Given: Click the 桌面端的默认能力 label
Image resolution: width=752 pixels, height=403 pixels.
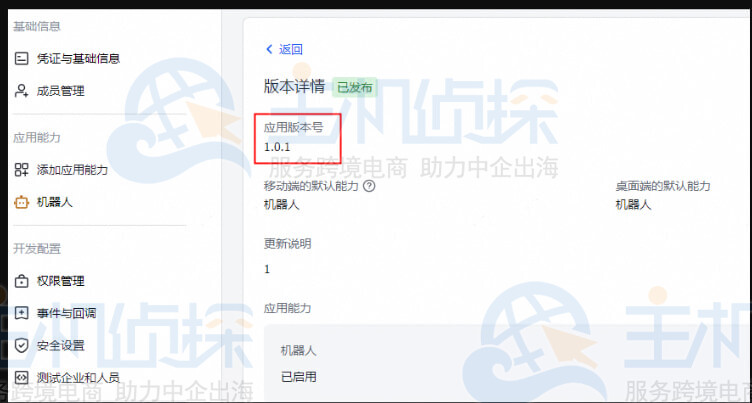Looking at the screenshot, I should point(663,186).
